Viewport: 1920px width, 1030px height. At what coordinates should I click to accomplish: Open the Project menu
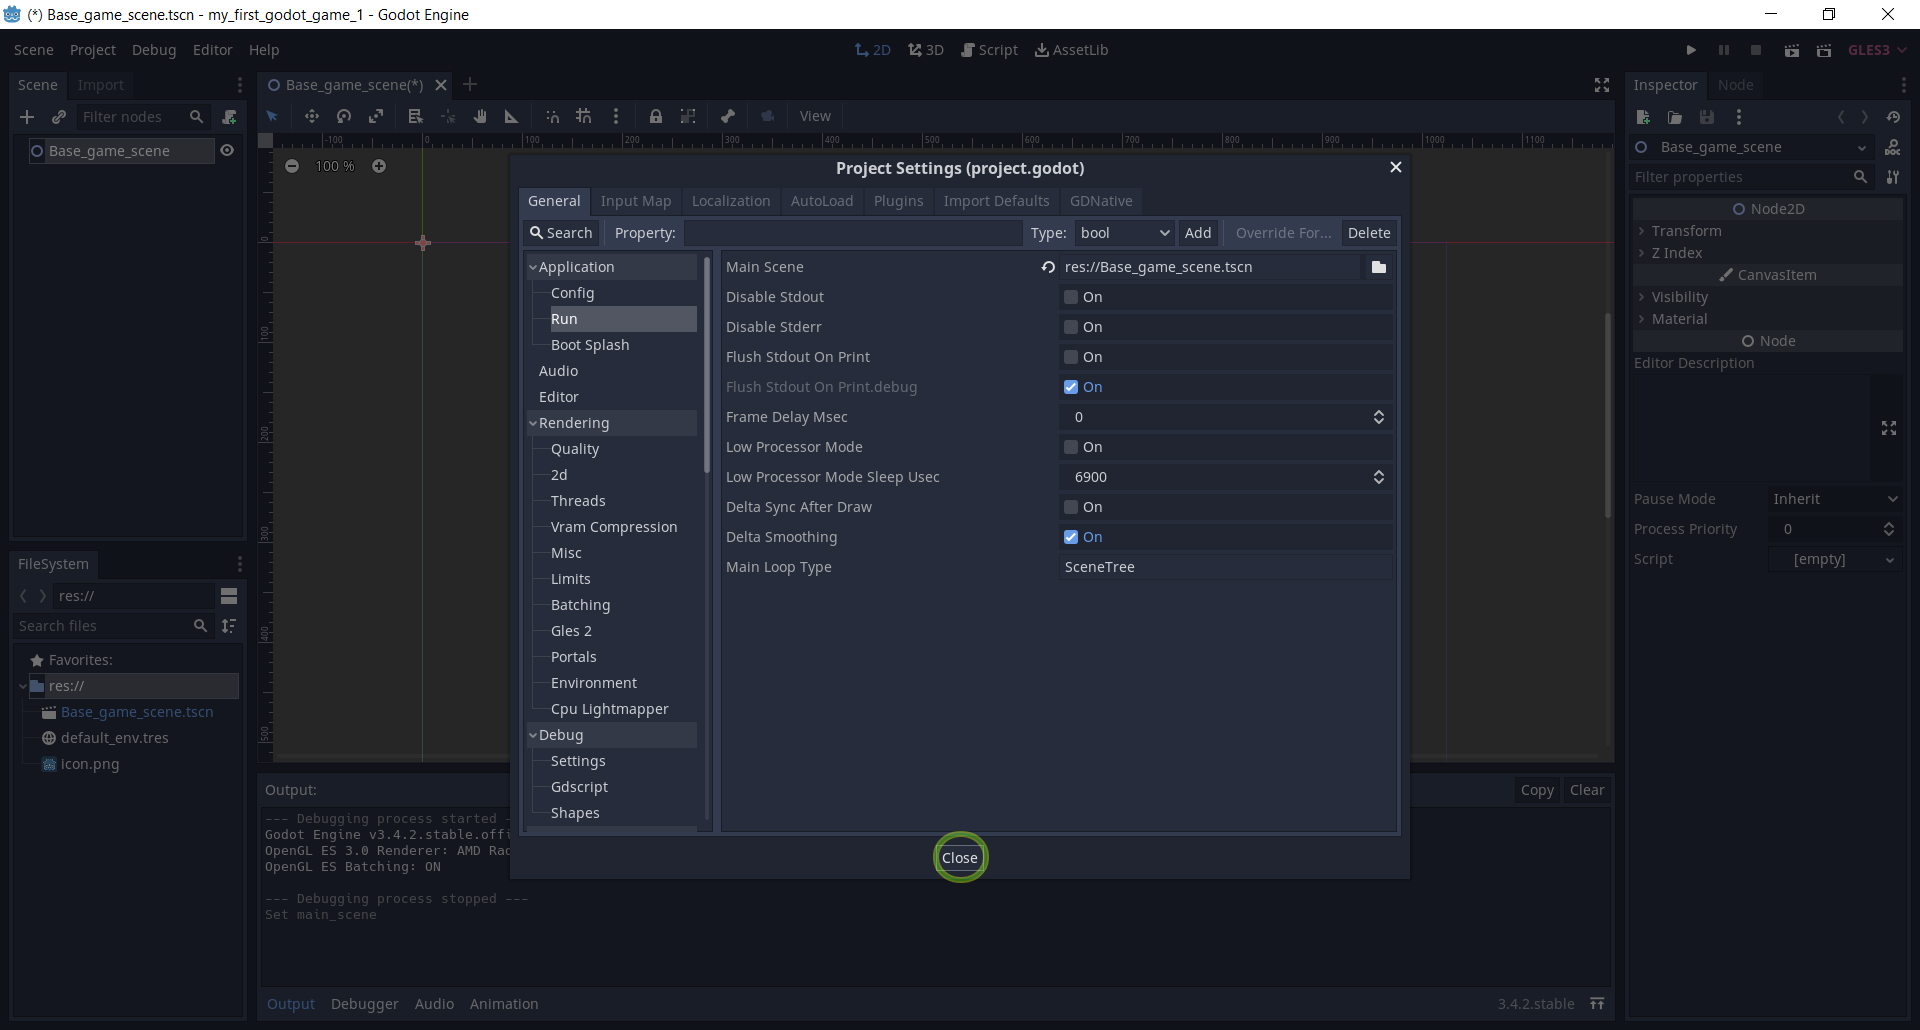tap(93, 50)
